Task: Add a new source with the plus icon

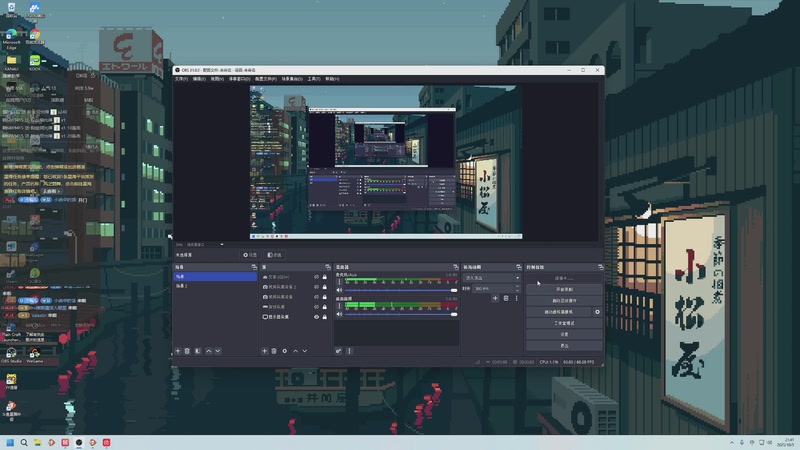Action: pos(264,351)
